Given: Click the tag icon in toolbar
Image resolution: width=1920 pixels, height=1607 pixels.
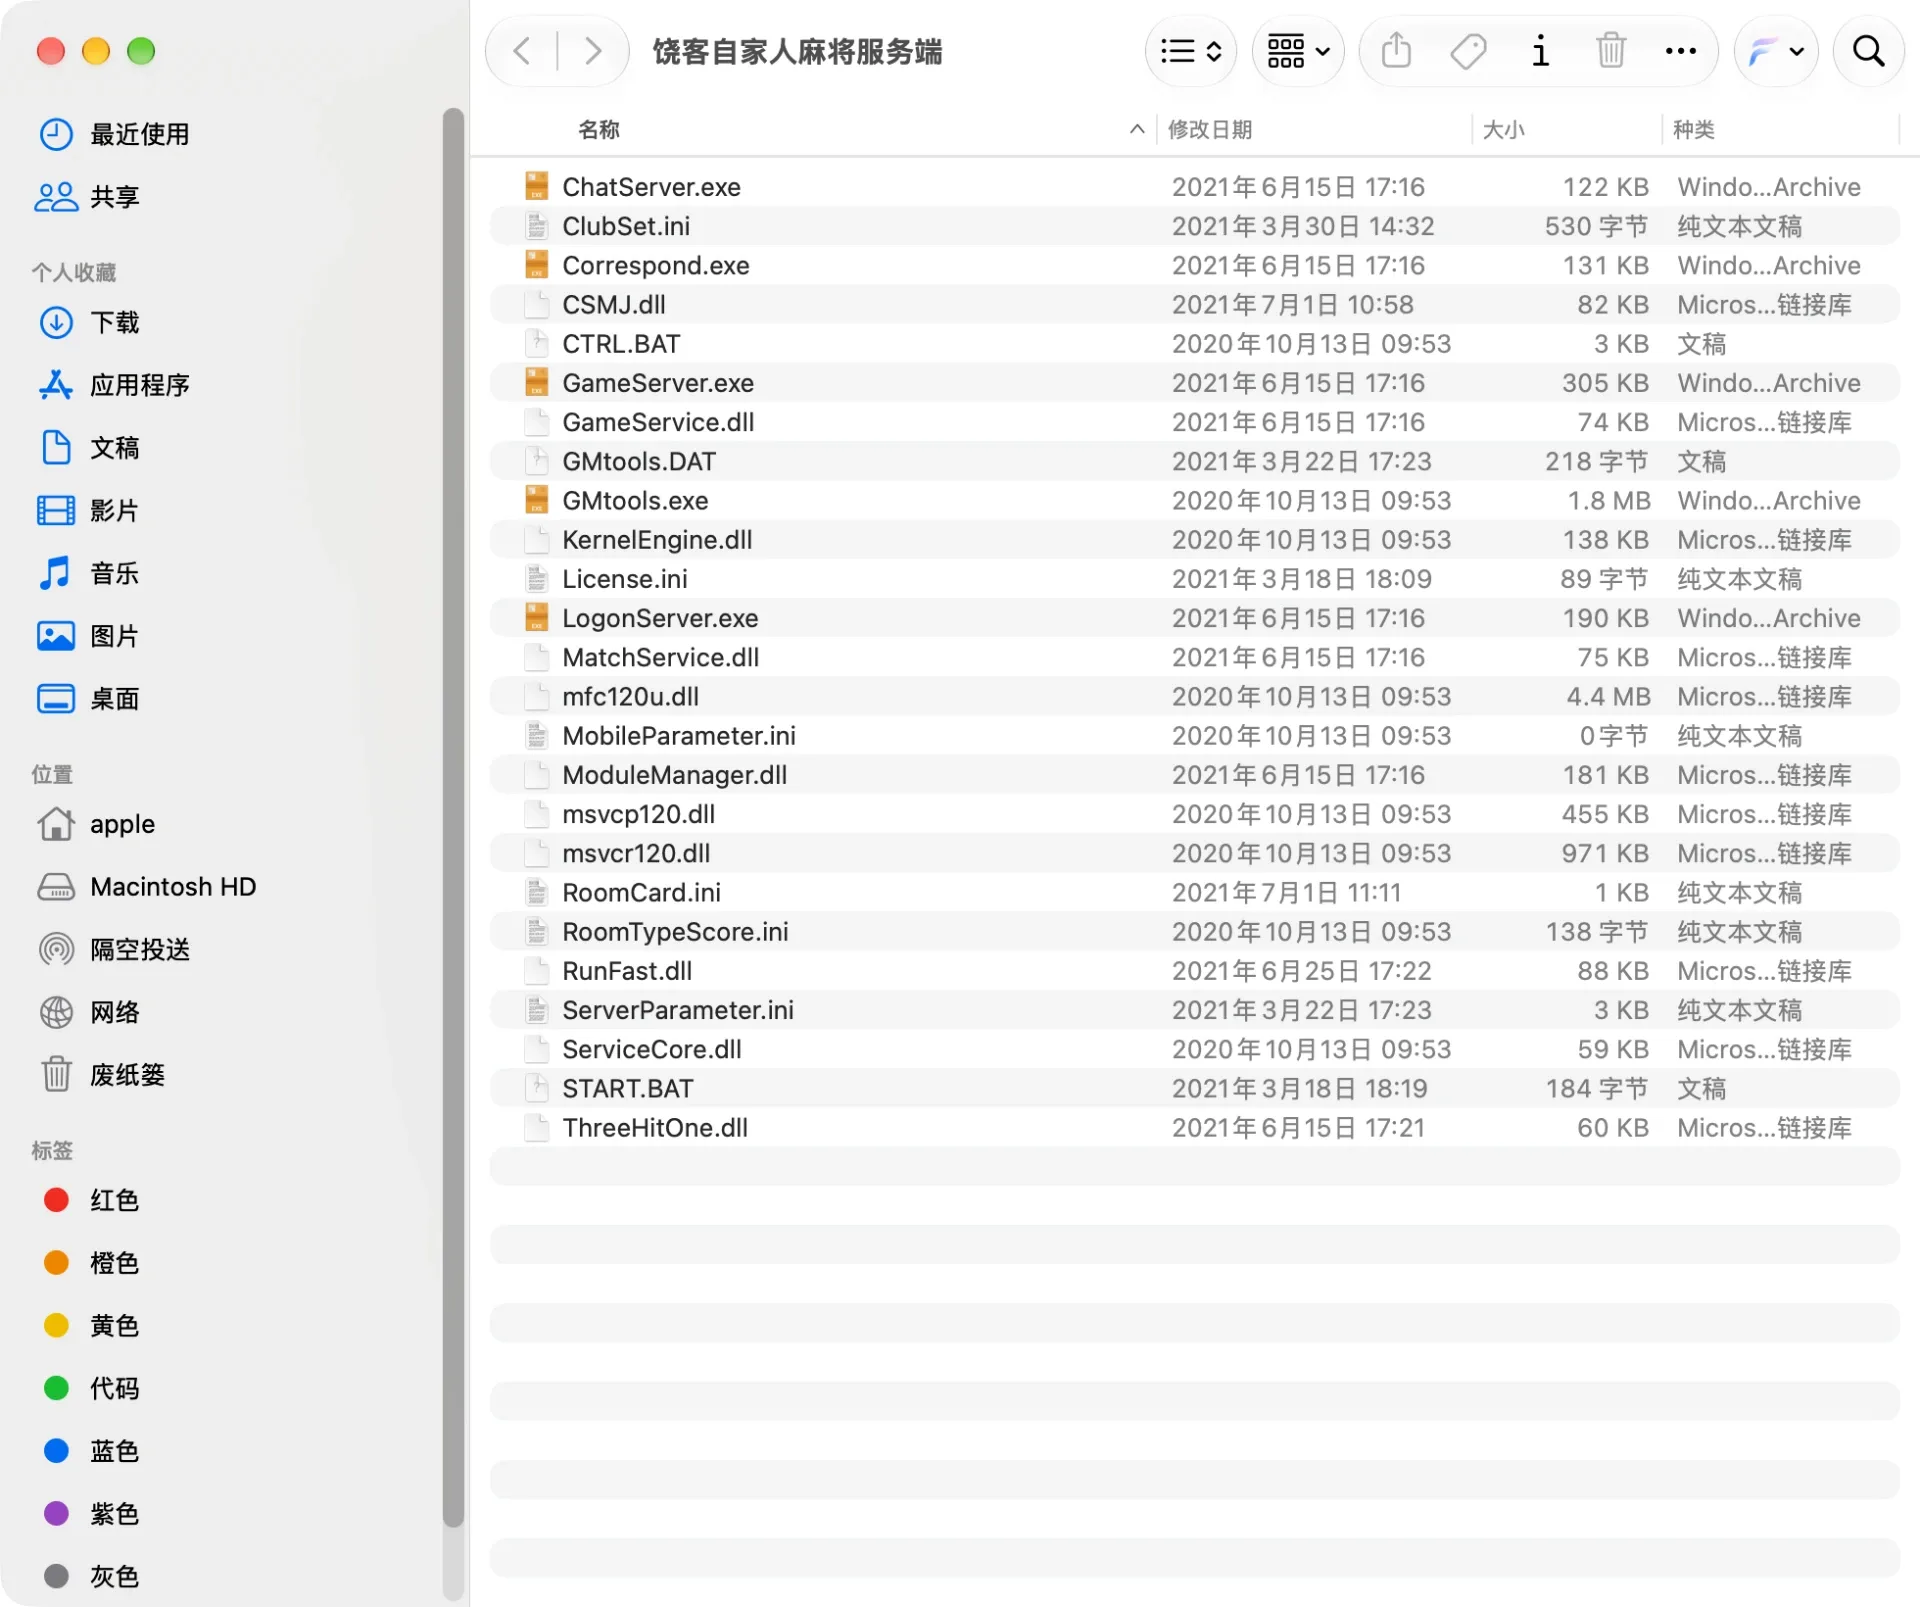Looking at the screenshot, I should click(x=1468, y=50).
